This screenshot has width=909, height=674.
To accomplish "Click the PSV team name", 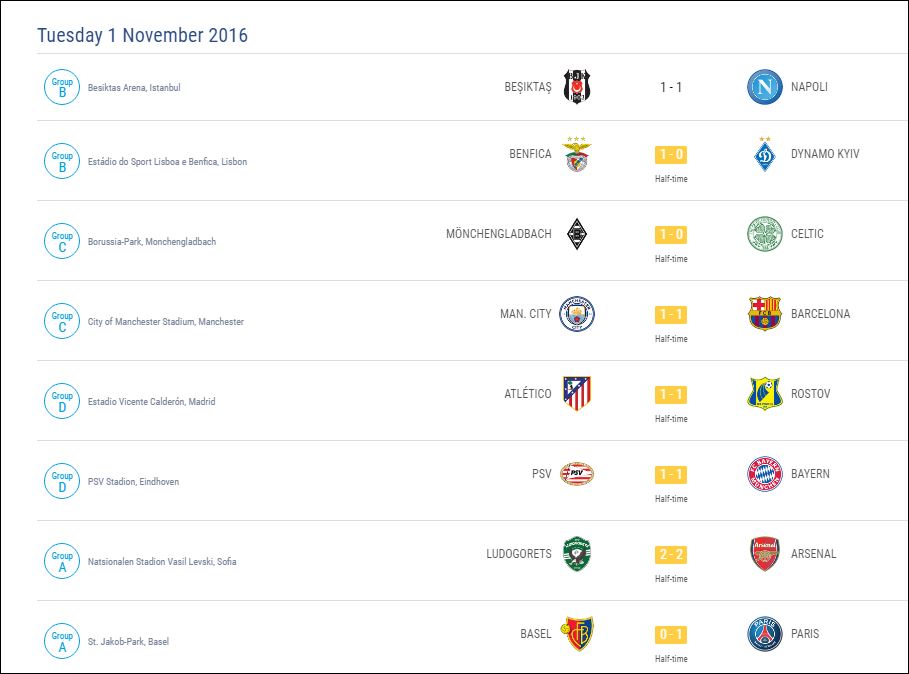I will [x=541, y=474].
